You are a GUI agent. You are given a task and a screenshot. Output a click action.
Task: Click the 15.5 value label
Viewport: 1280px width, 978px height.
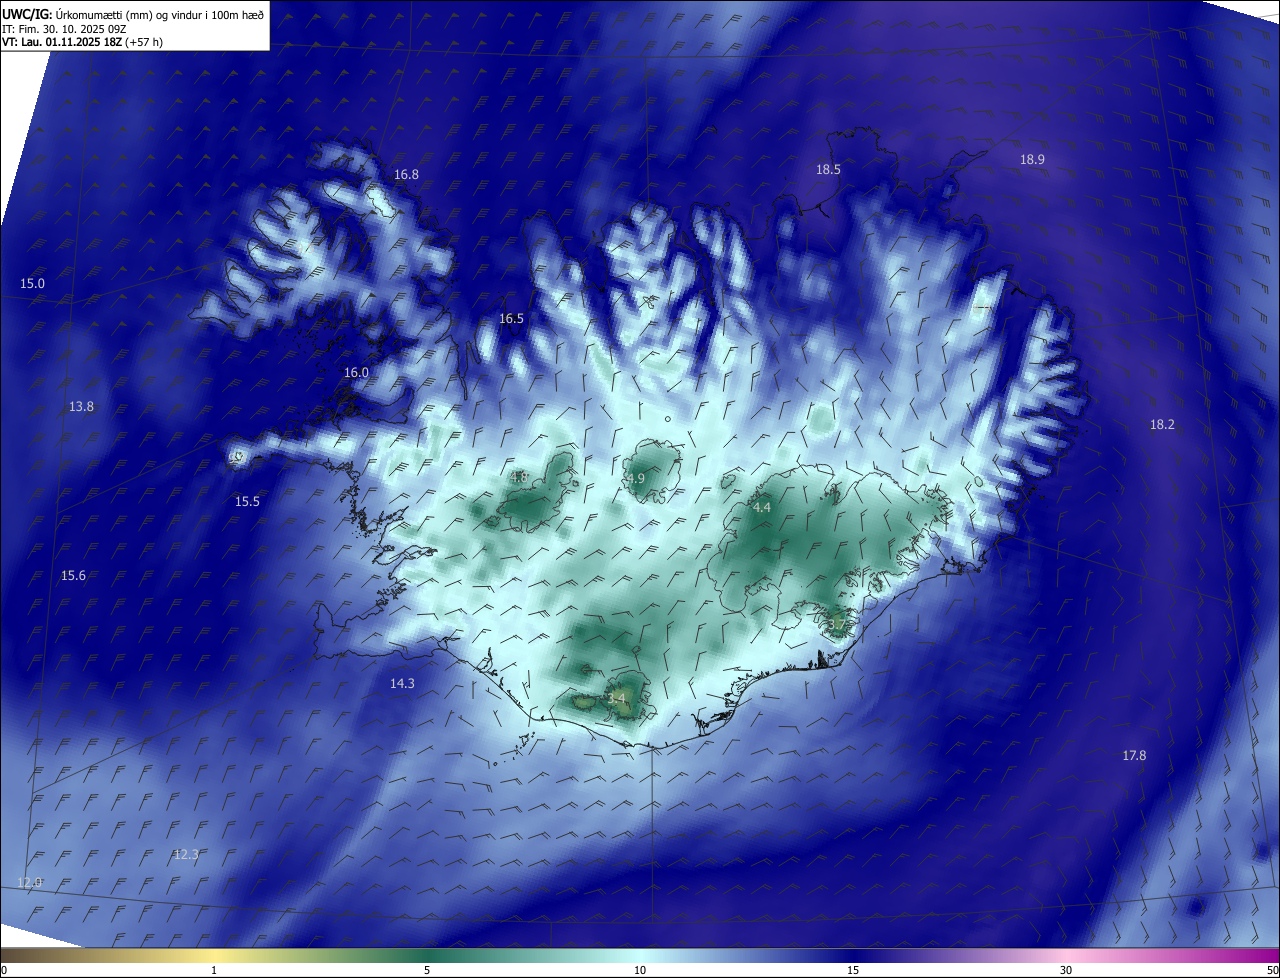click(247, 501)
